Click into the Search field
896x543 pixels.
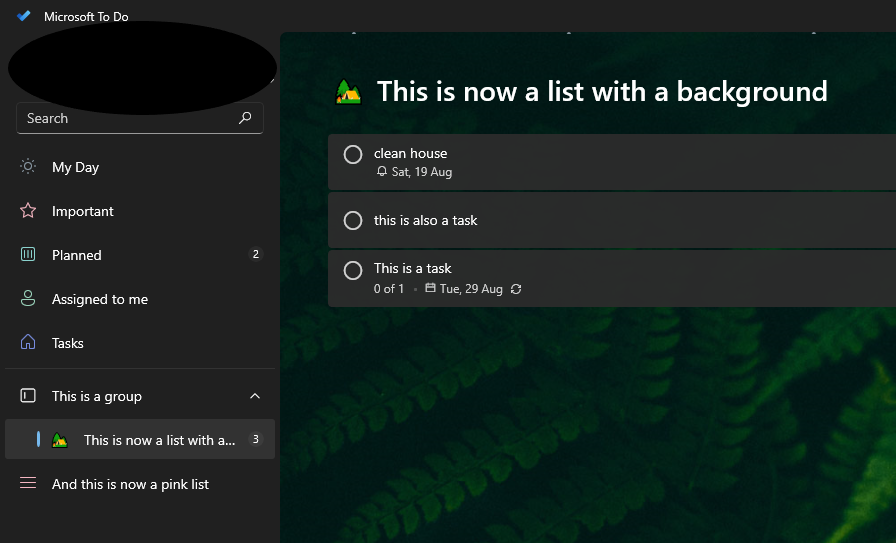point(140,118)
